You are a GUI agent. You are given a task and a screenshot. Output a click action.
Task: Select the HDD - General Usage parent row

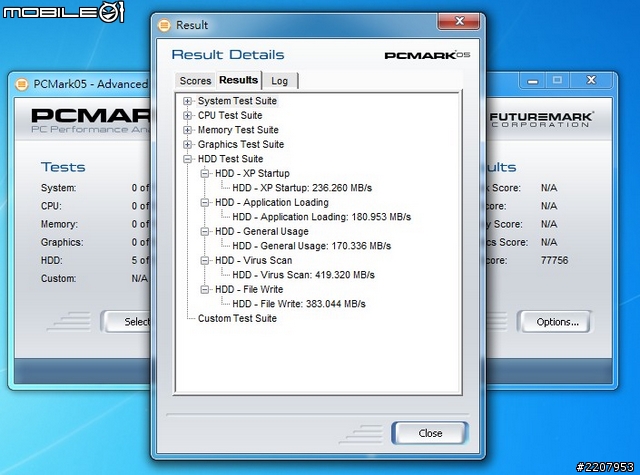(262, 231)
